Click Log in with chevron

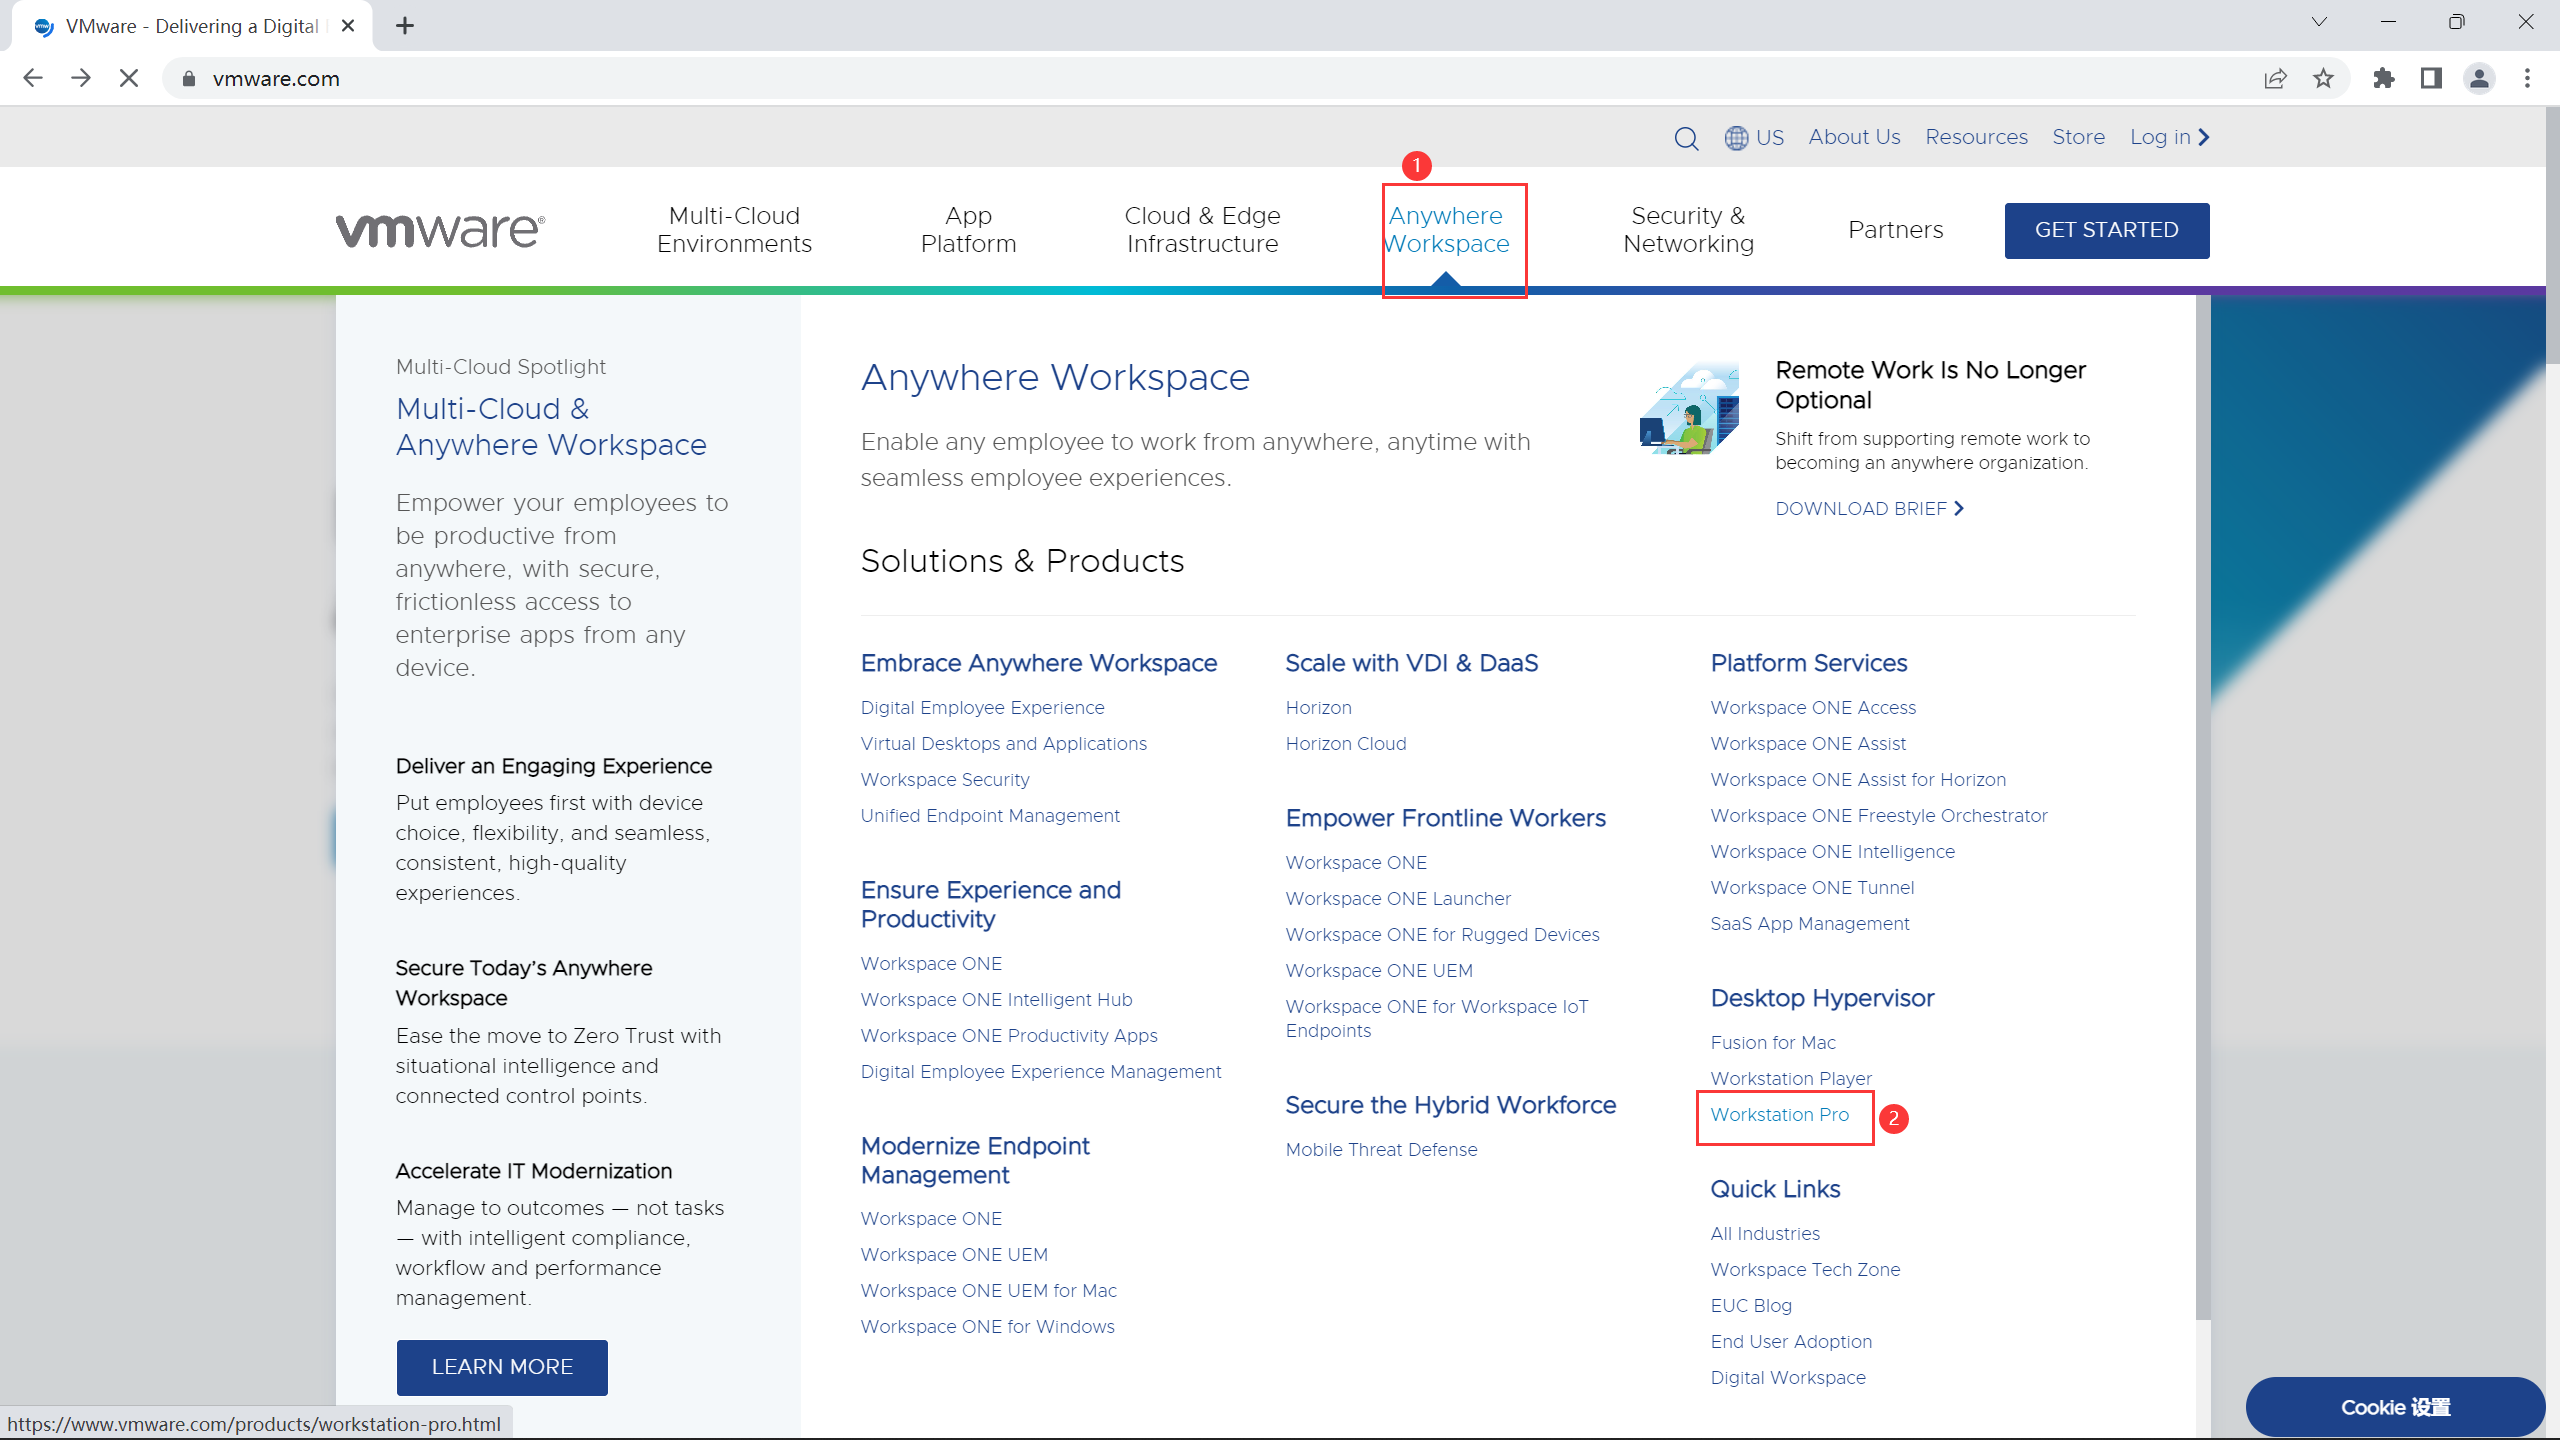click(x=2169, y=137)
